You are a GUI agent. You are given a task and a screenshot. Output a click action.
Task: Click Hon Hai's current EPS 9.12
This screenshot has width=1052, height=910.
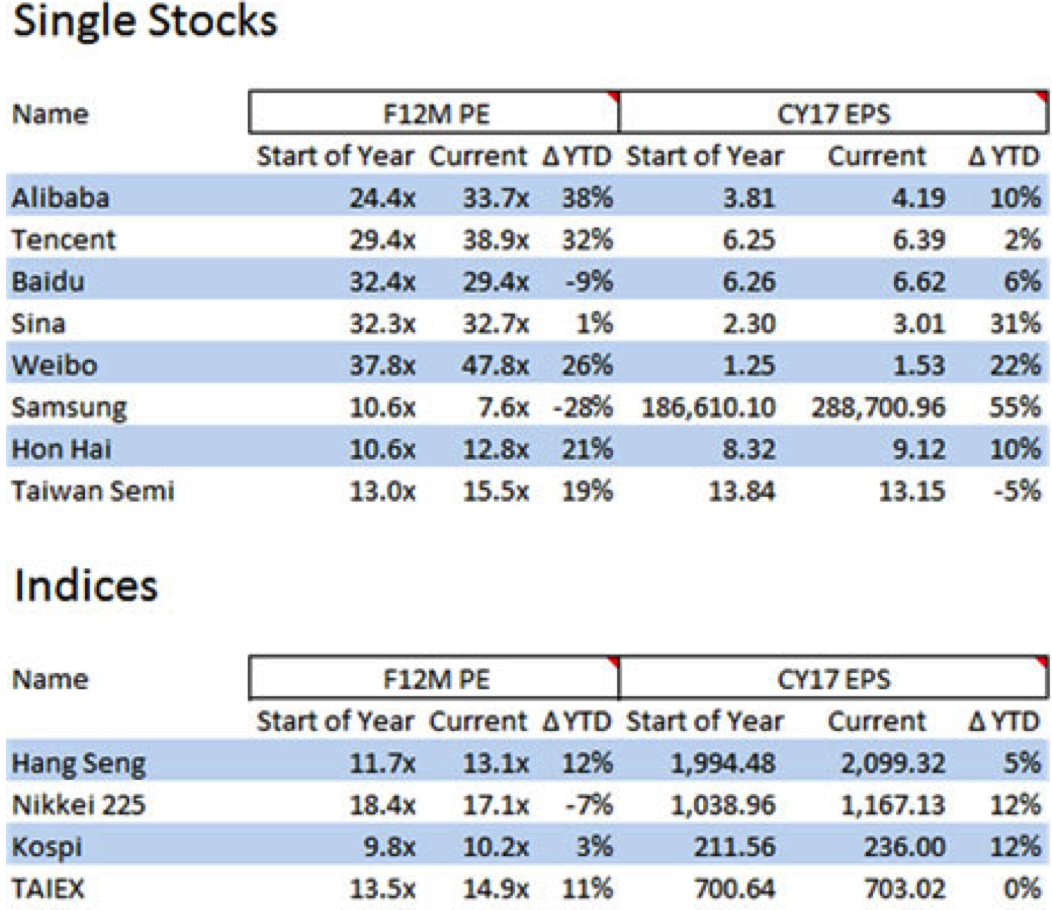(916, 450)
